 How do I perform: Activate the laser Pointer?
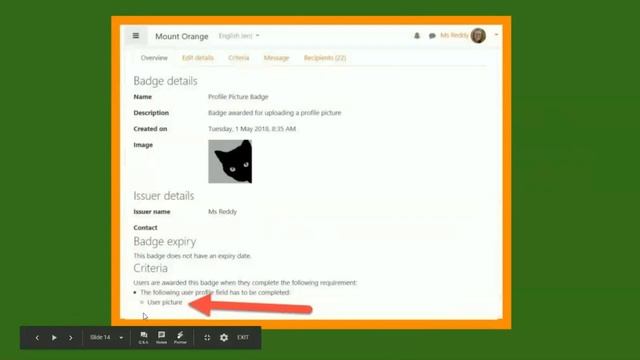[x=180, y=338]
